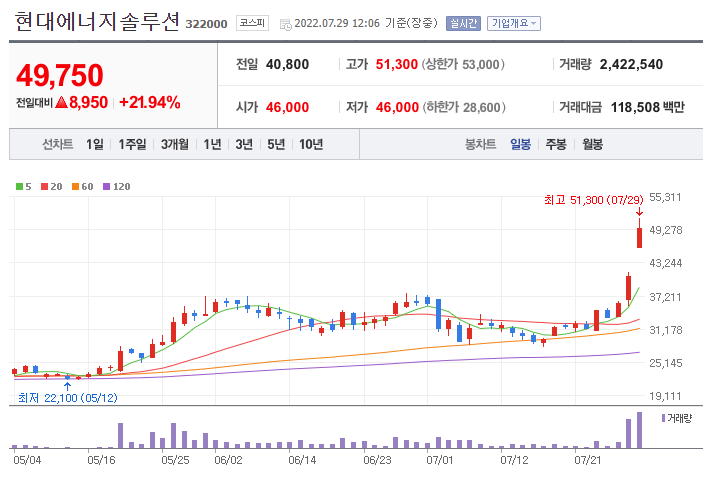The height and width of the screenshot is (479, 703).
Task: Toggle the 실시간 real-time button
Action: click(x=464, y=23)
